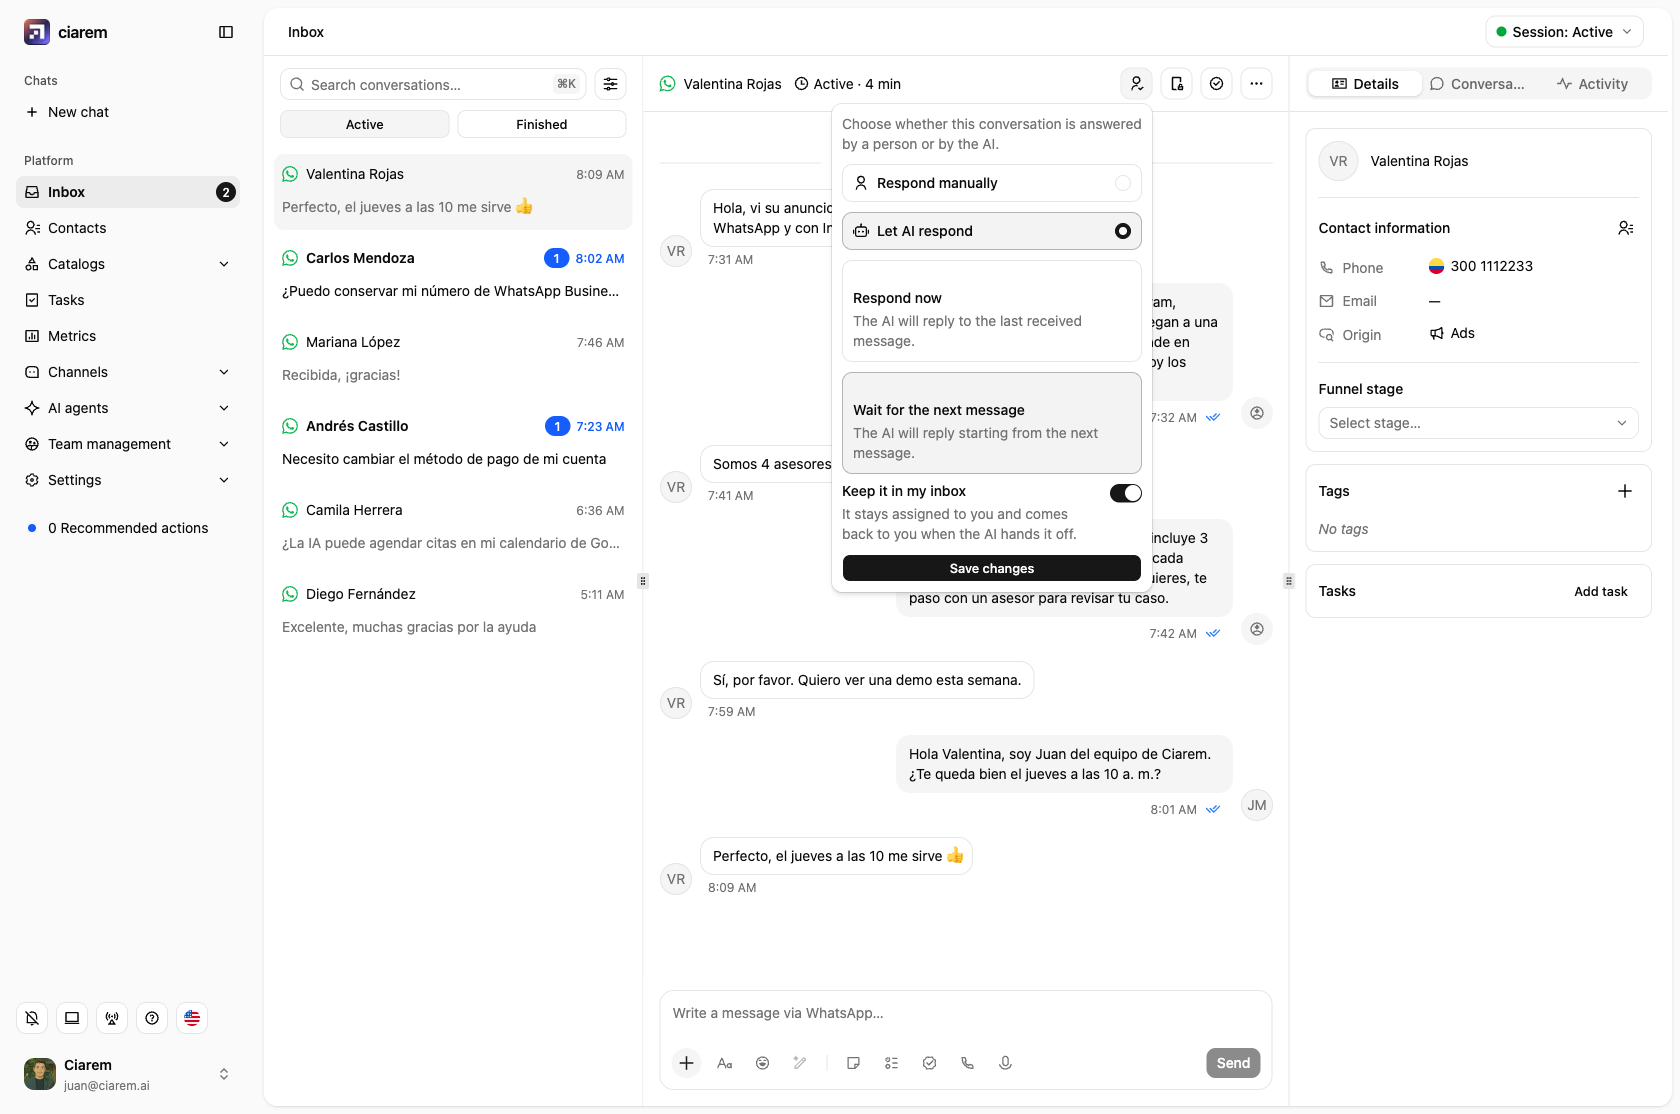Expand Catalogs menu section

pos(128,264)
